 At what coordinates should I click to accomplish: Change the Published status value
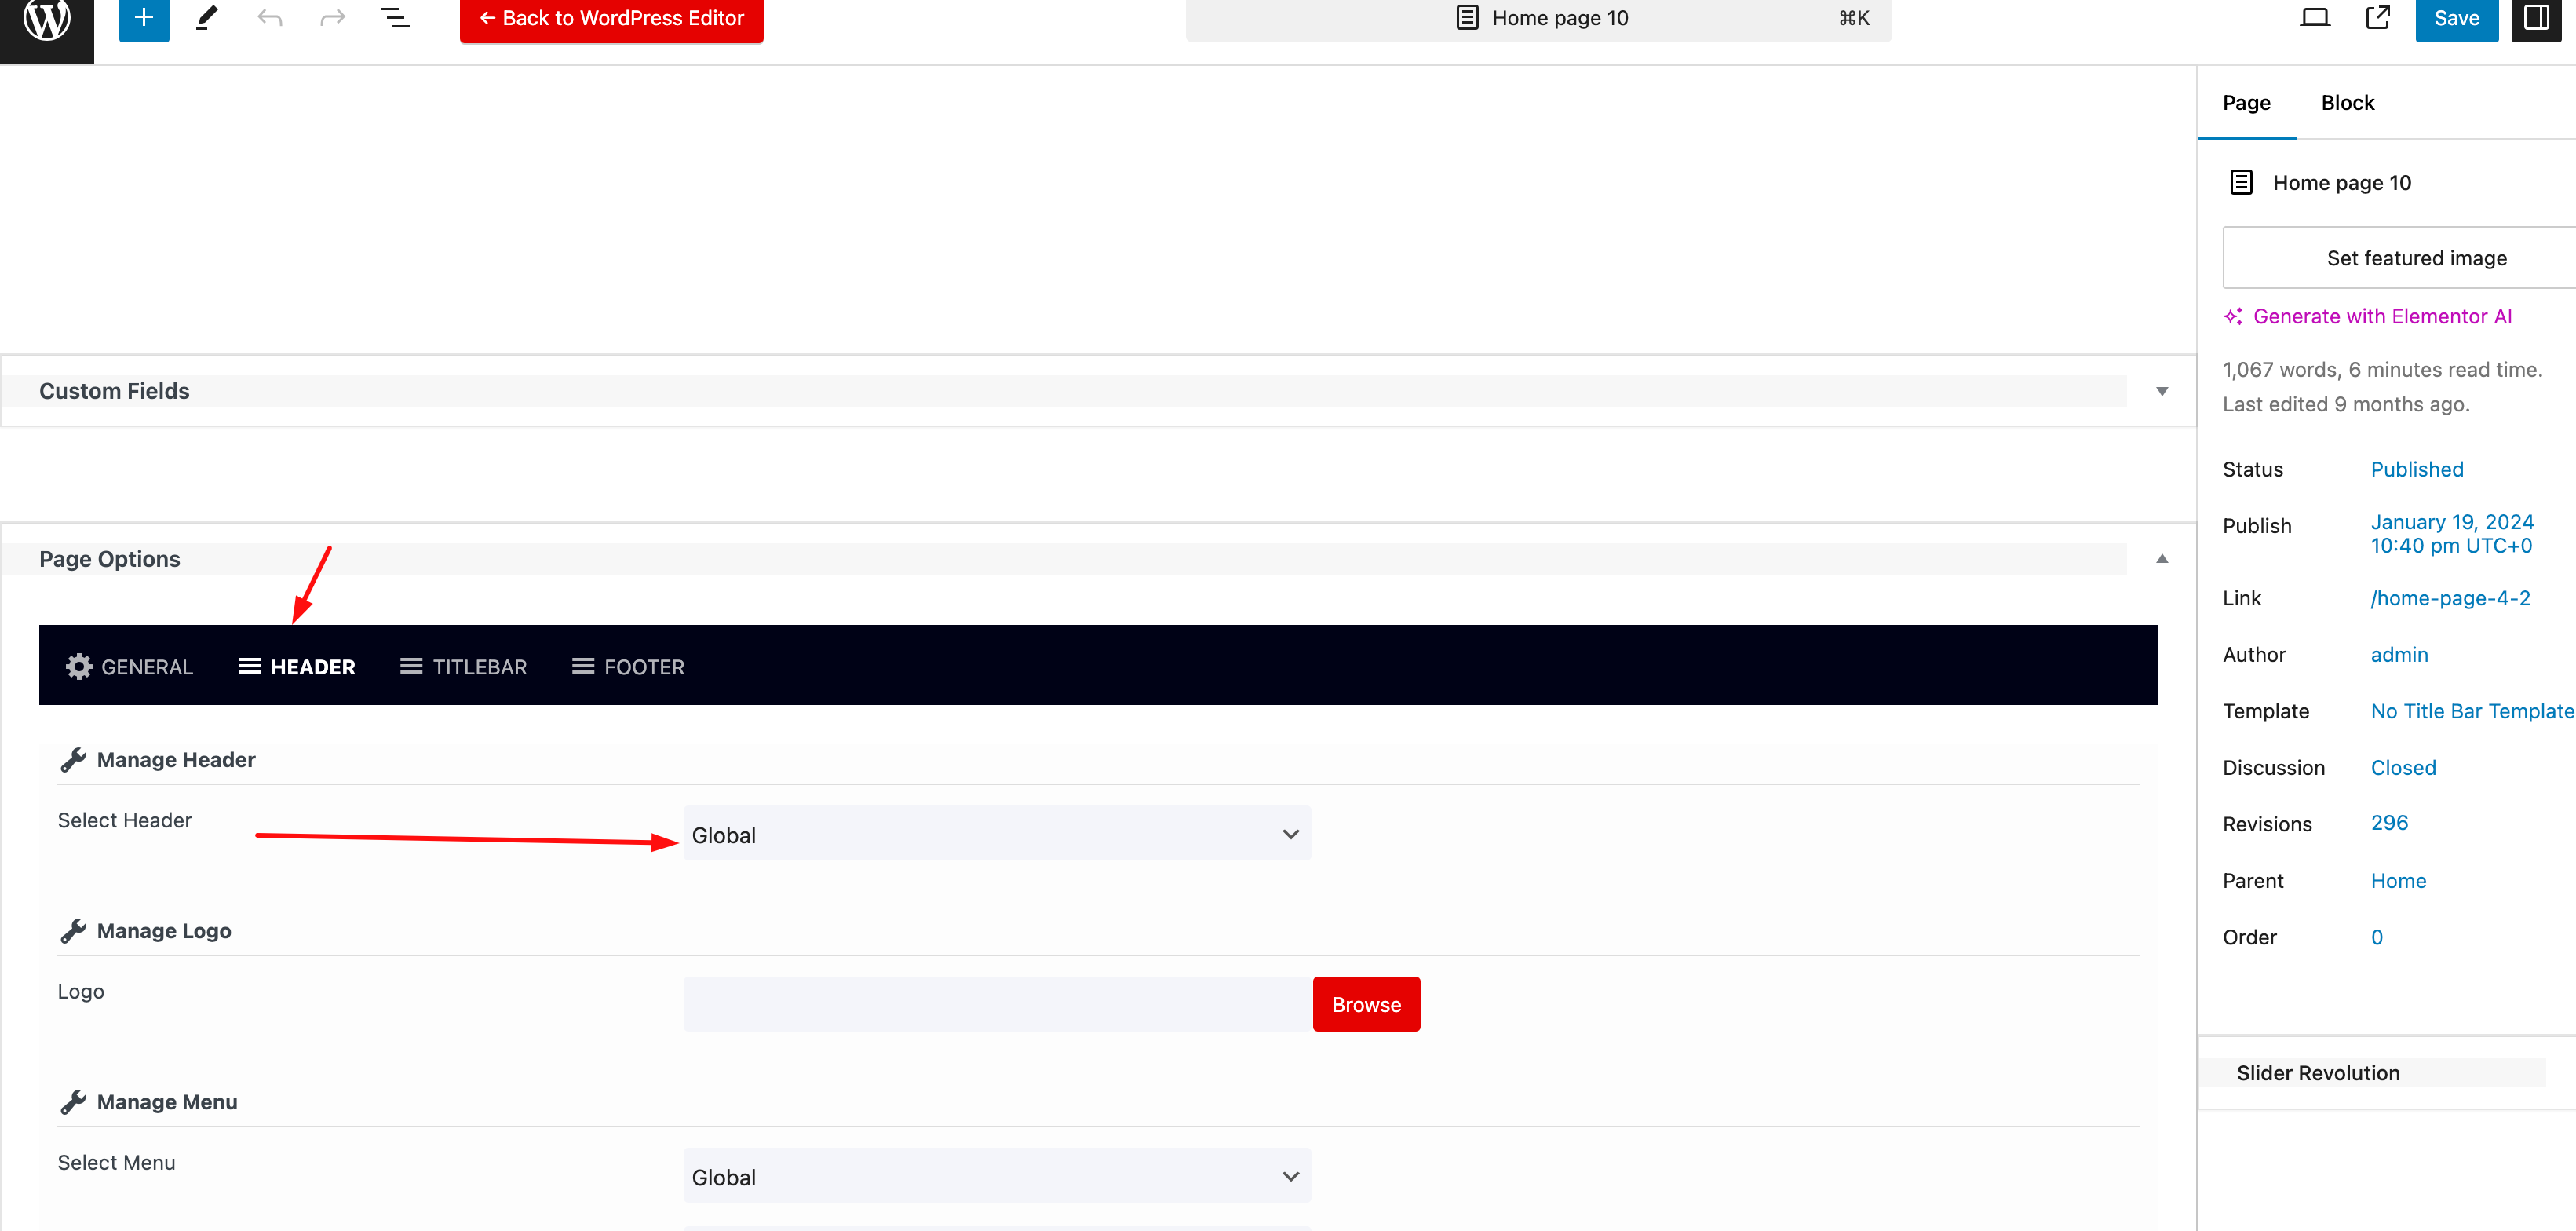[2417, 470]
